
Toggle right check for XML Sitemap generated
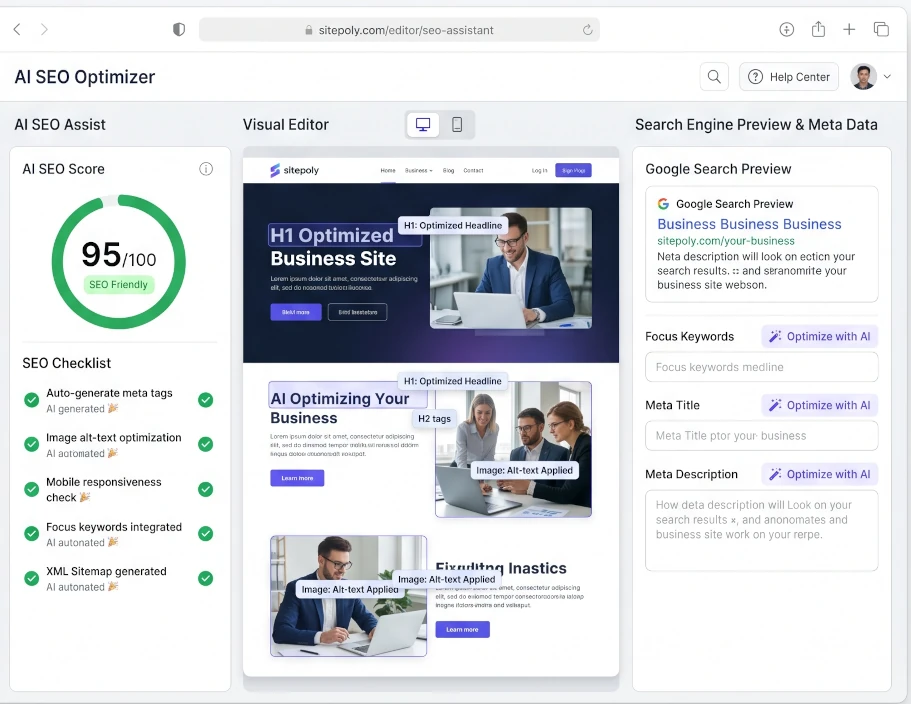205,579
